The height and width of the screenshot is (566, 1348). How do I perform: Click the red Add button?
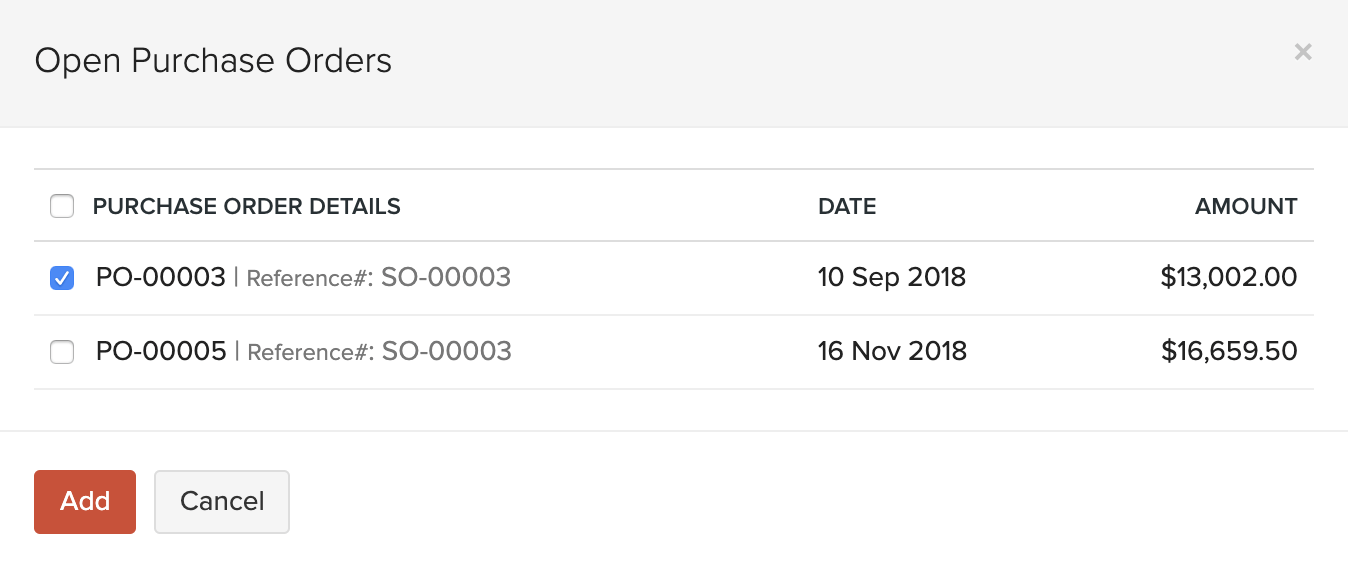coord(85,501)
